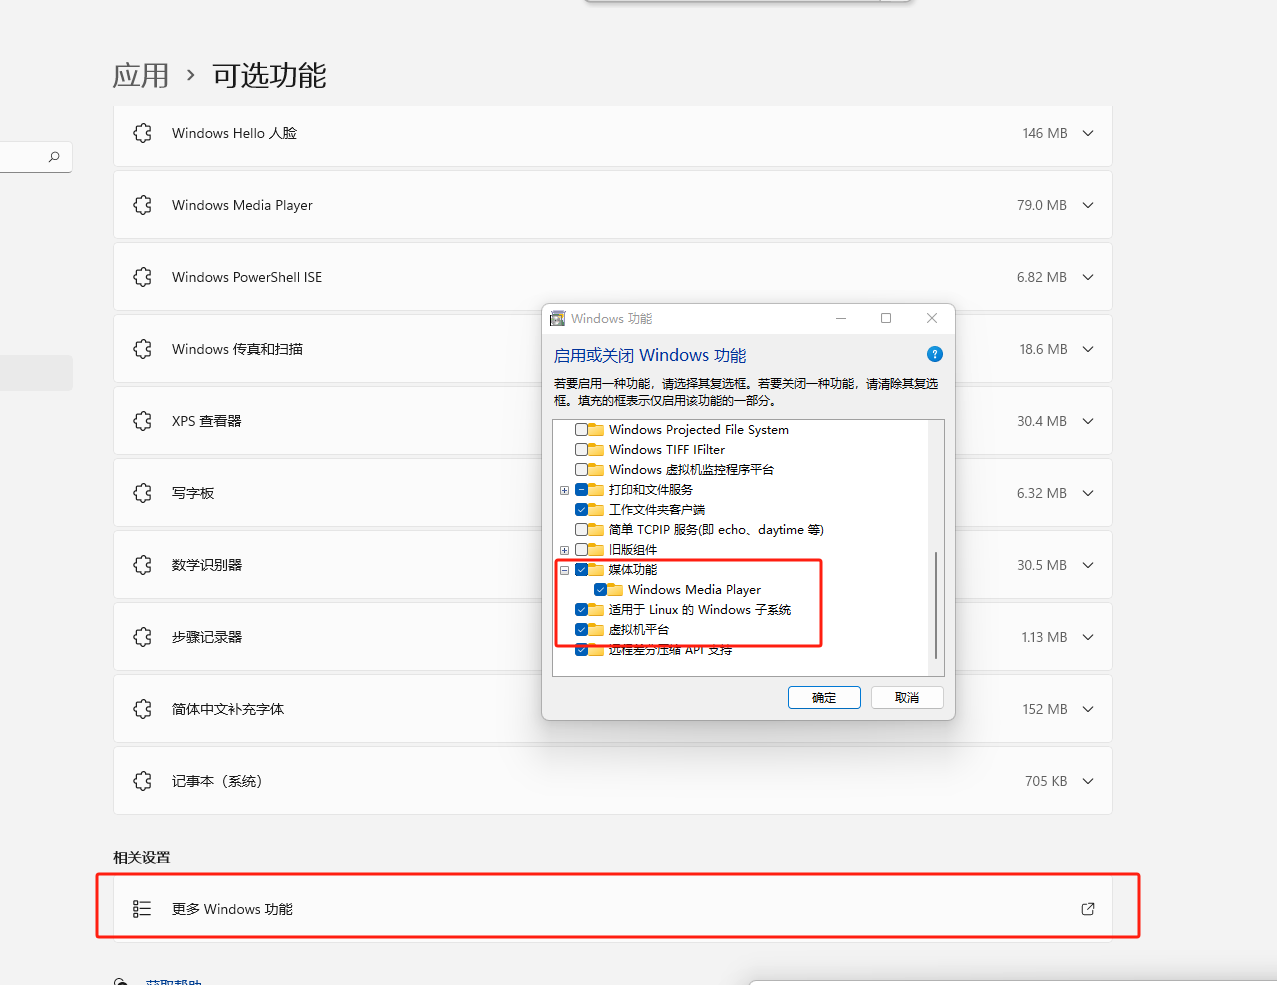
Task: Expand the XPS 查看器 row chevron
Action: pos(1088,421)
